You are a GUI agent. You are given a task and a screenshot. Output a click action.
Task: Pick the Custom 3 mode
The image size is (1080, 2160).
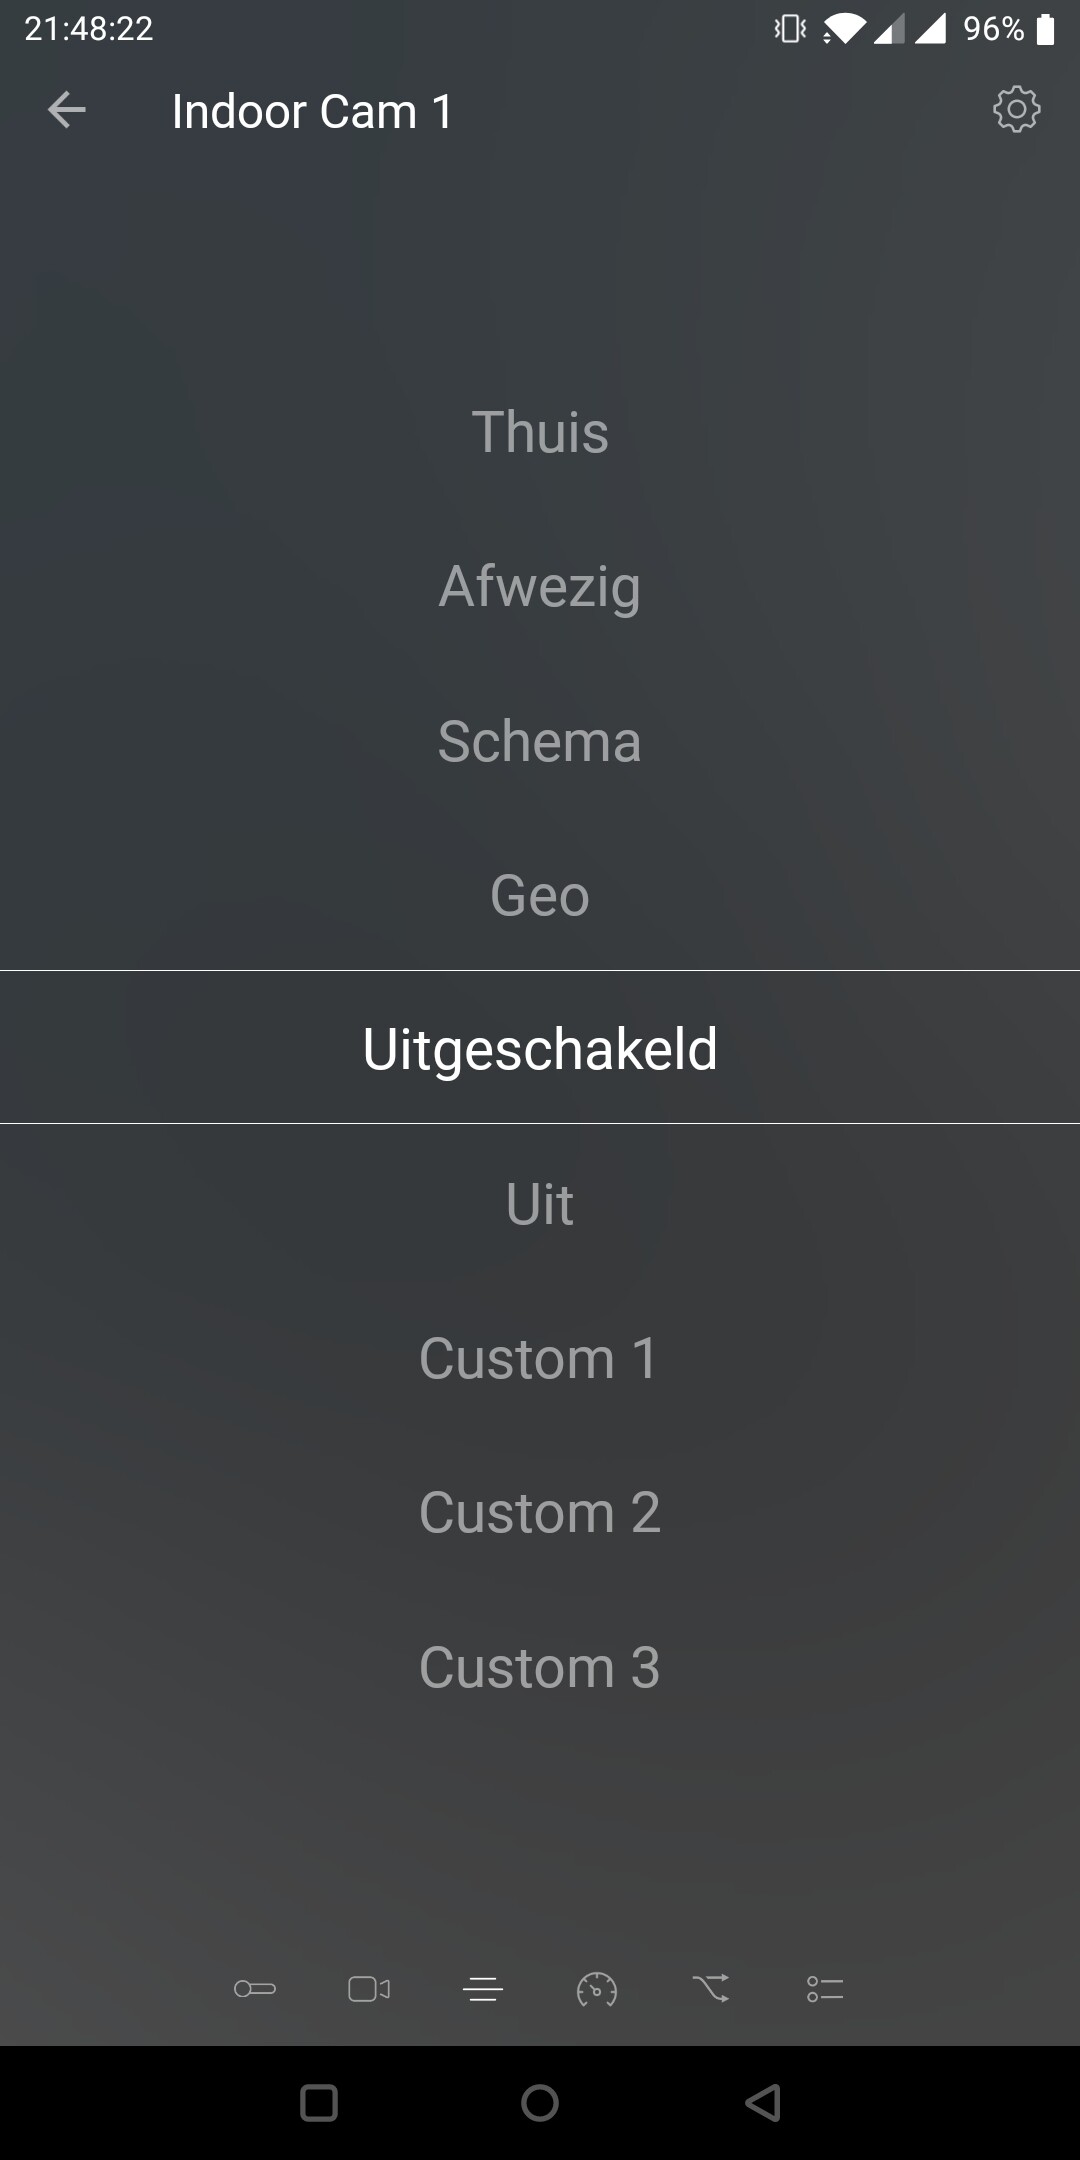tap(540, 1667)
